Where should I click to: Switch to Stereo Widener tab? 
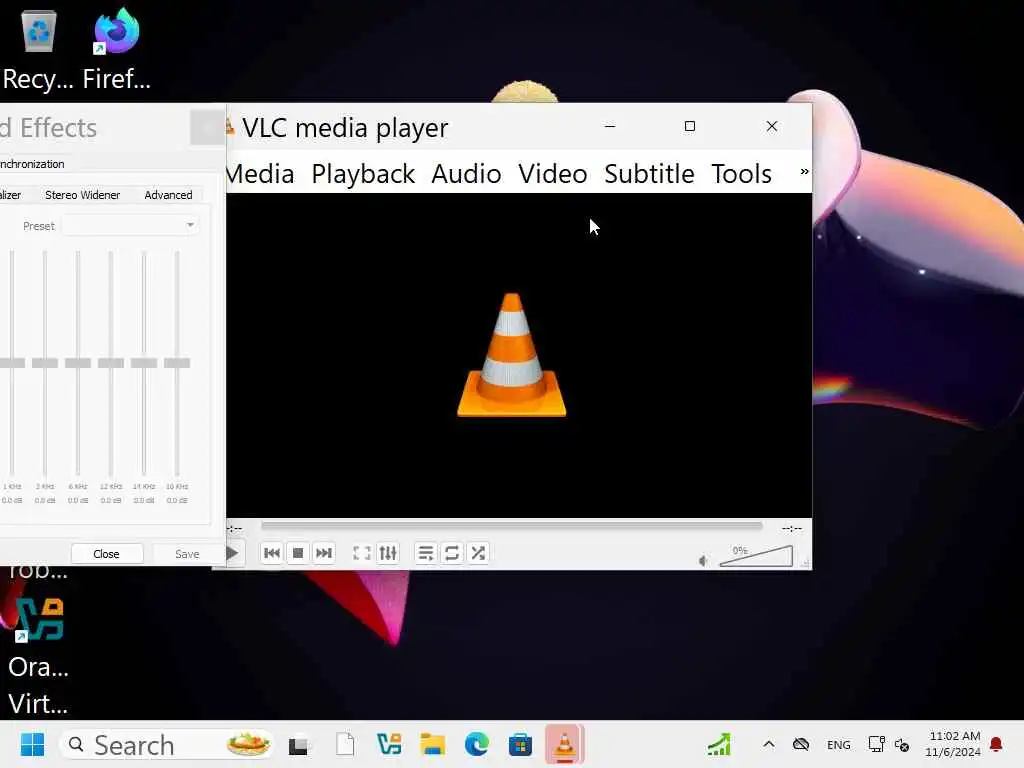click(x=82, y=195)
